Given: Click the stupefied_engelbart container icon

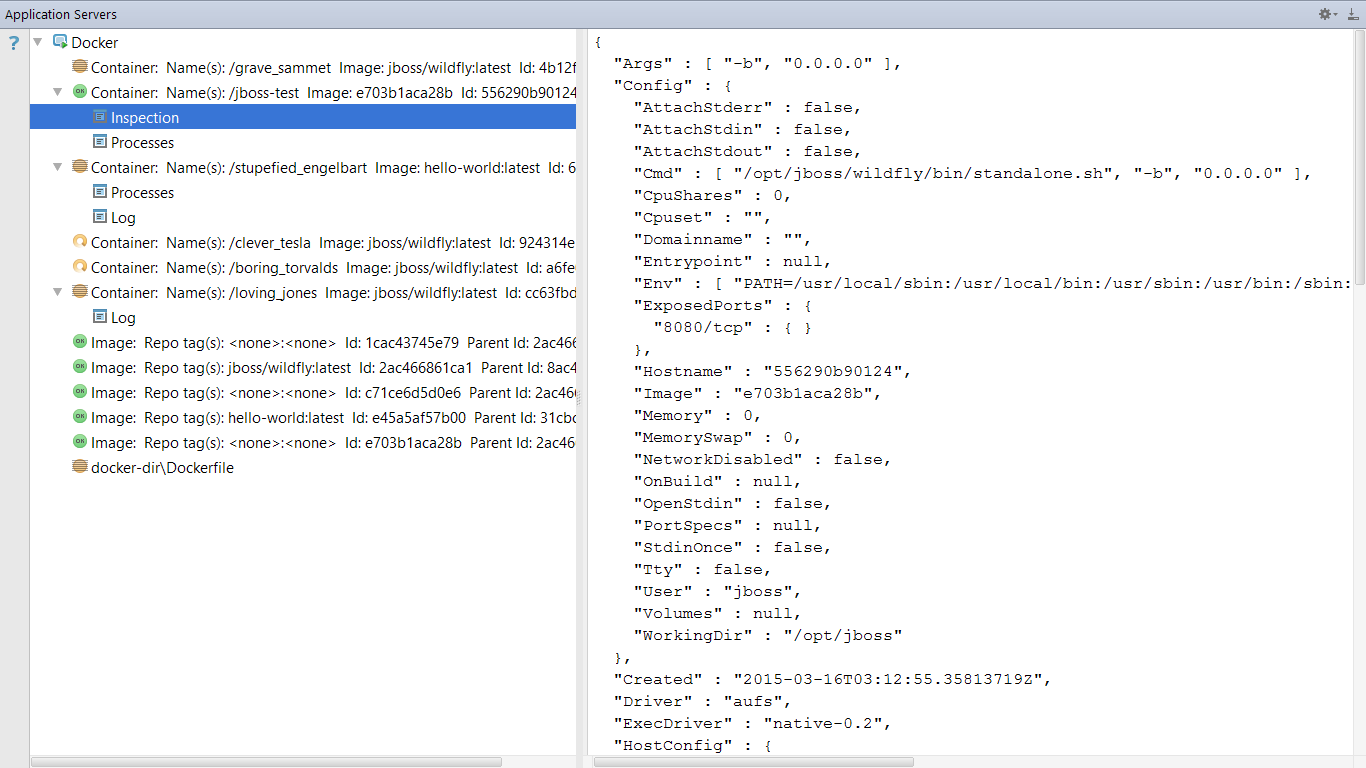Looking at the screenshot, I should pos(80,167).
